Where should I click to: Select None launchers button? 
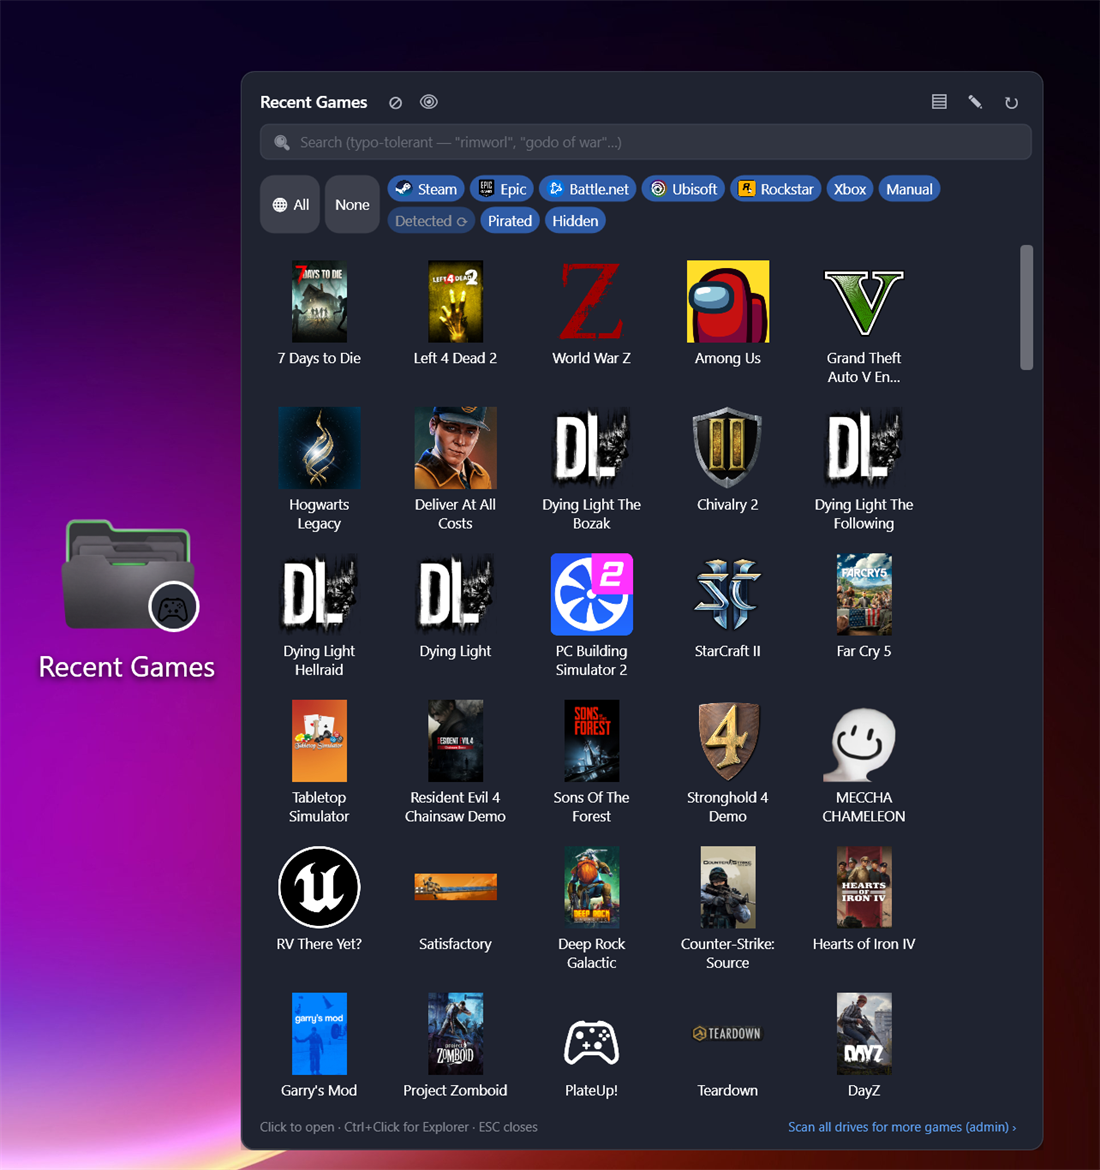pyautogui.click(x=352, y=204)
